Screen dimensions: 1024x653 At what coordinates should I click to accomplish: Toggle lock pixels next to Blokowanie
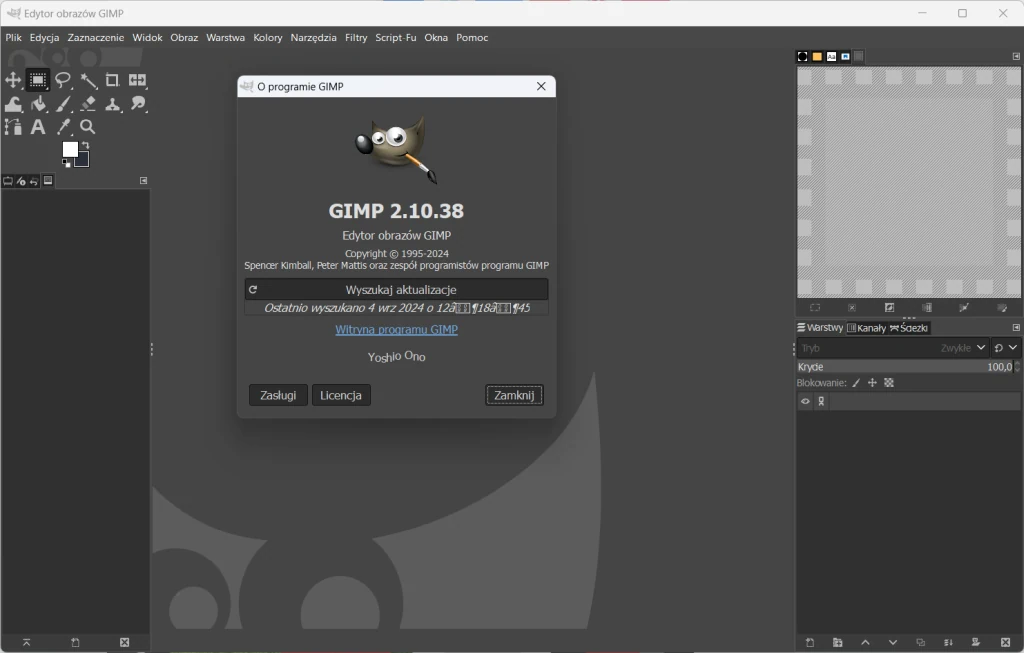[856, 383]
